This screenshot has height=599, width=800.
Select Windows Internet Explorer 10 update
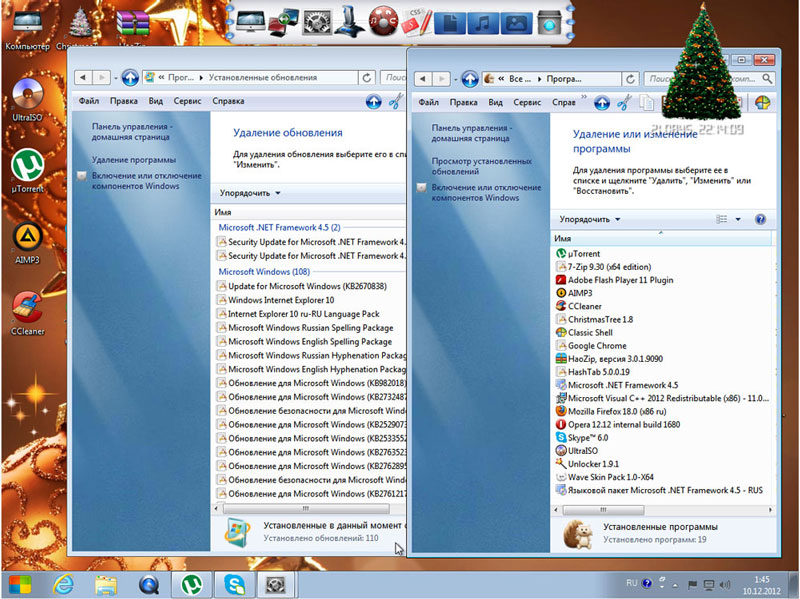point(281,300)
